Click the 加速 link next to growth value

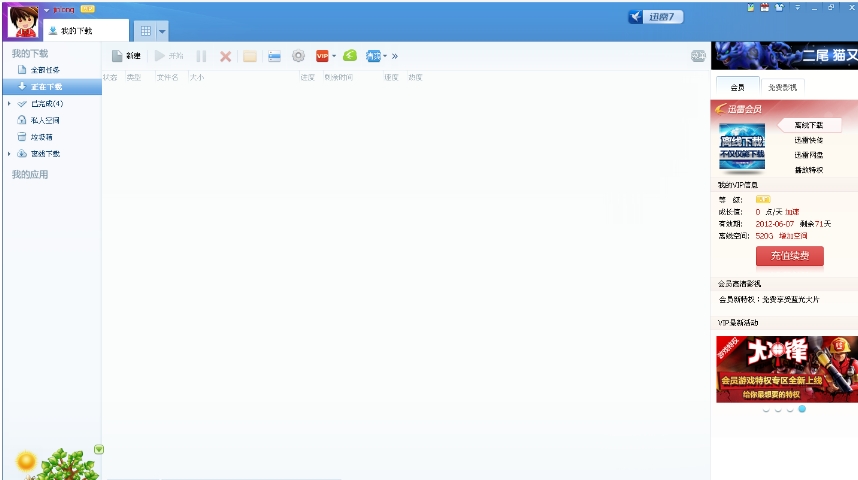(792, 212)
